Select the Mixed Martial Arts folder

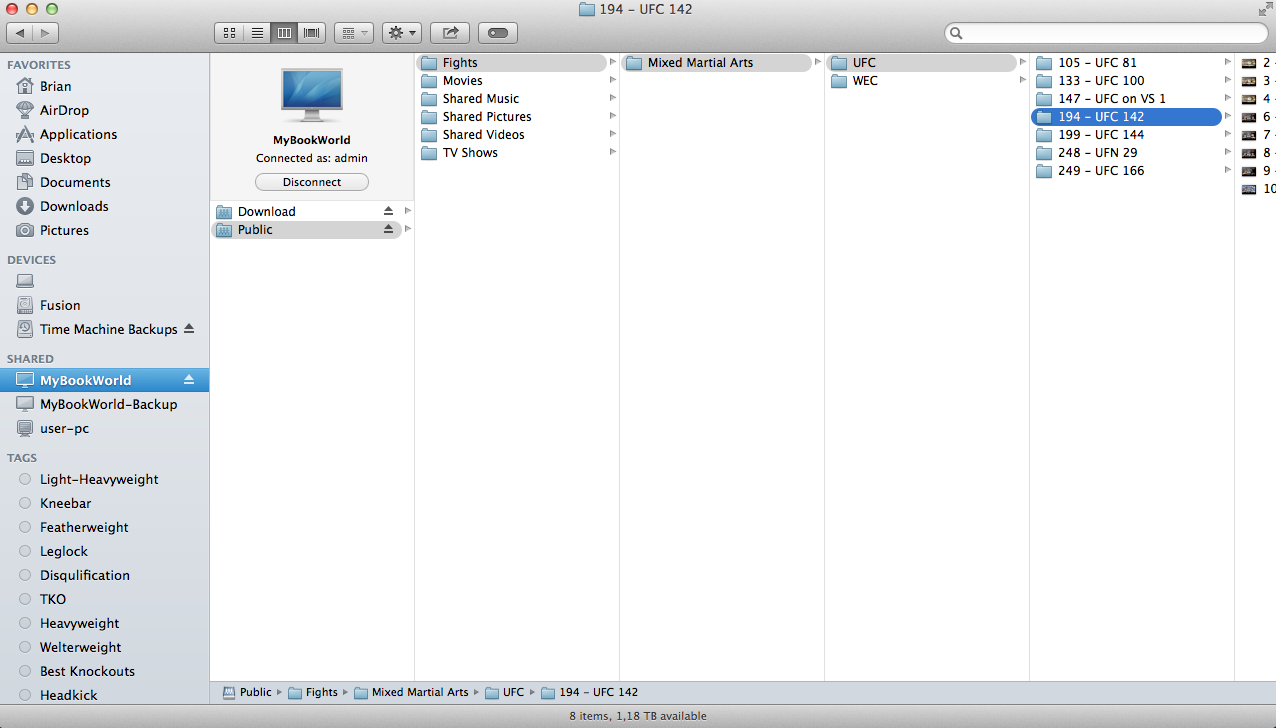coord(716,62)
